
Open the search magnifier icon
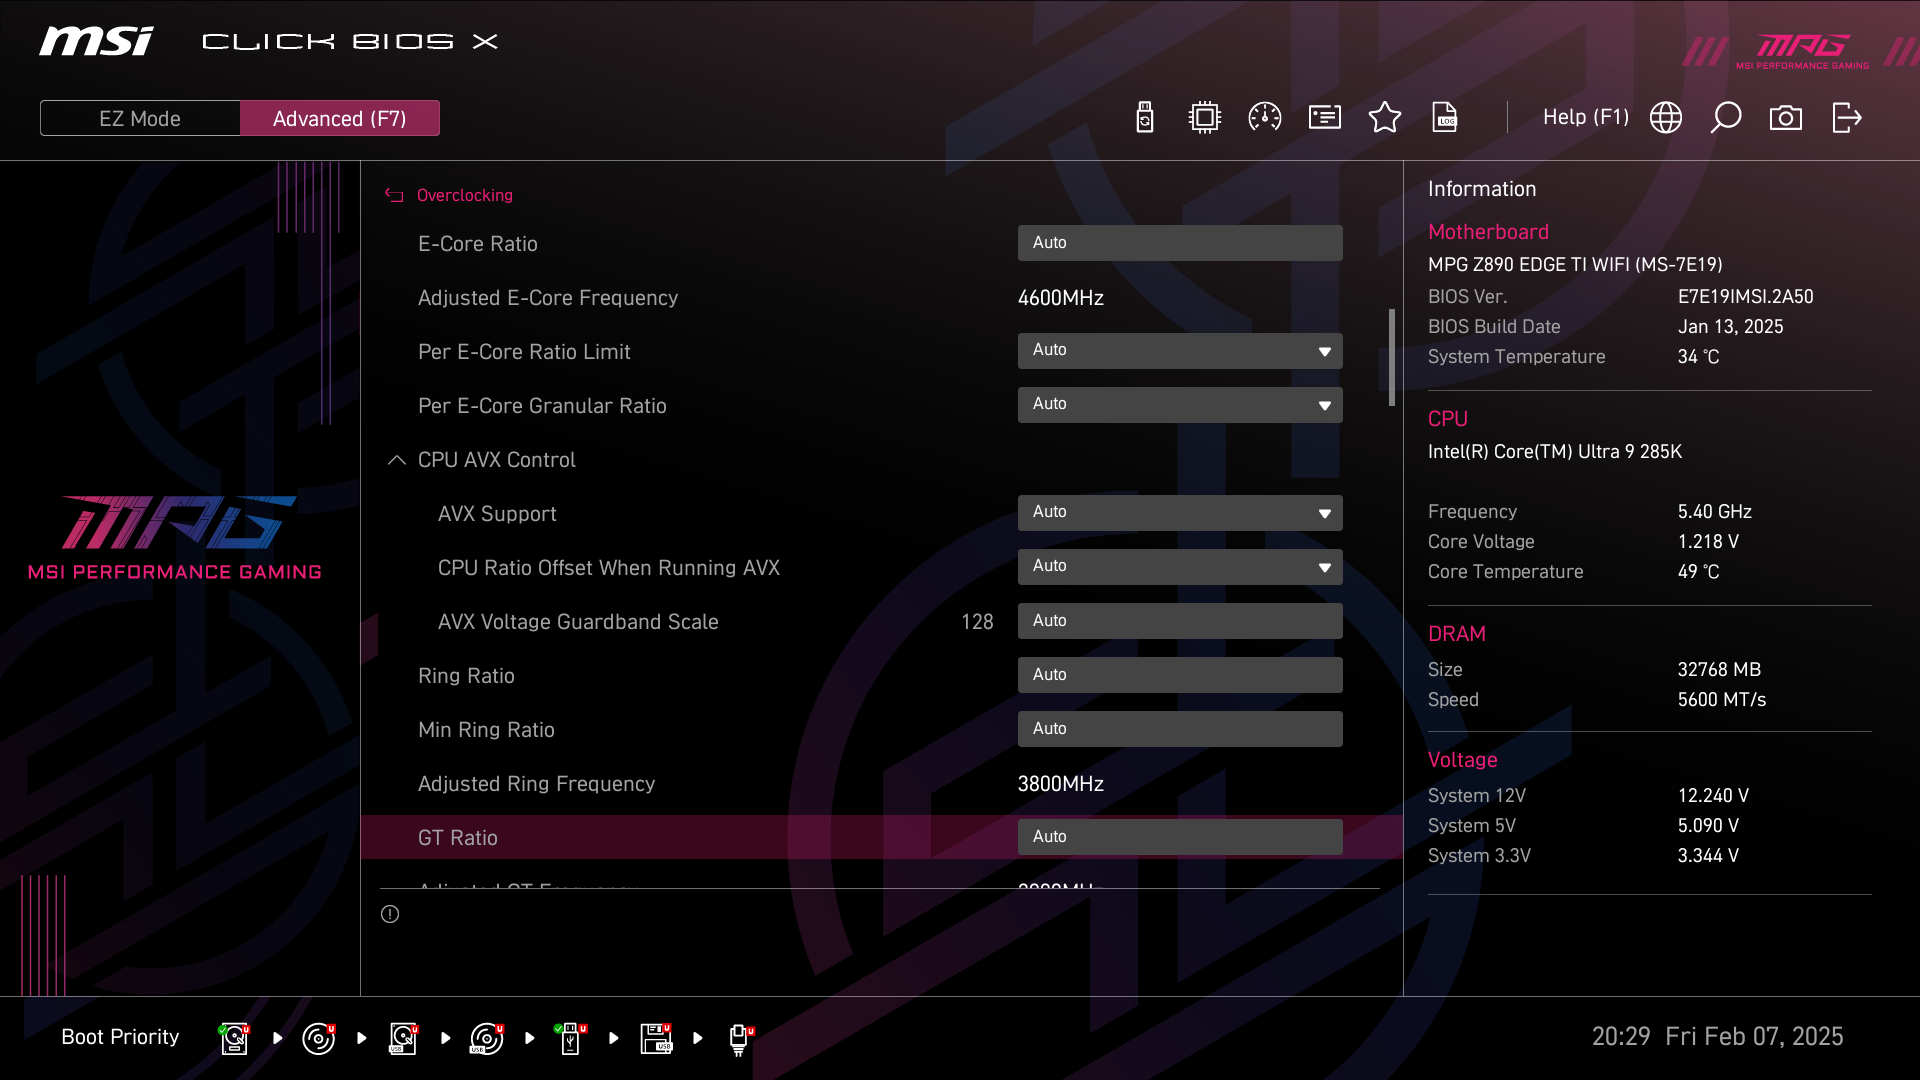pos(1726,118)
